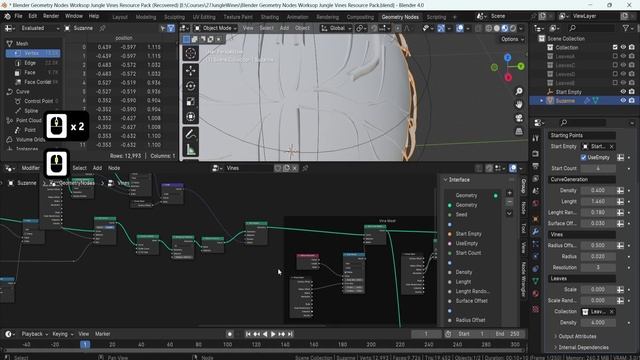
Task: Open the Object Data green triangle tab
Action: pyautogui.click(x=536, y=281)
